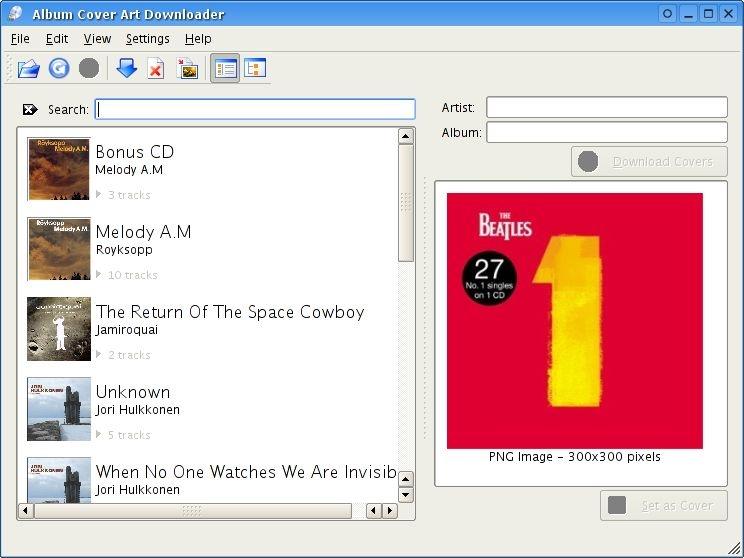Select the Jamiroquai Space Cowboy thumbnail
This screenshot has width=744, height=558.
(x=59, y=329)
